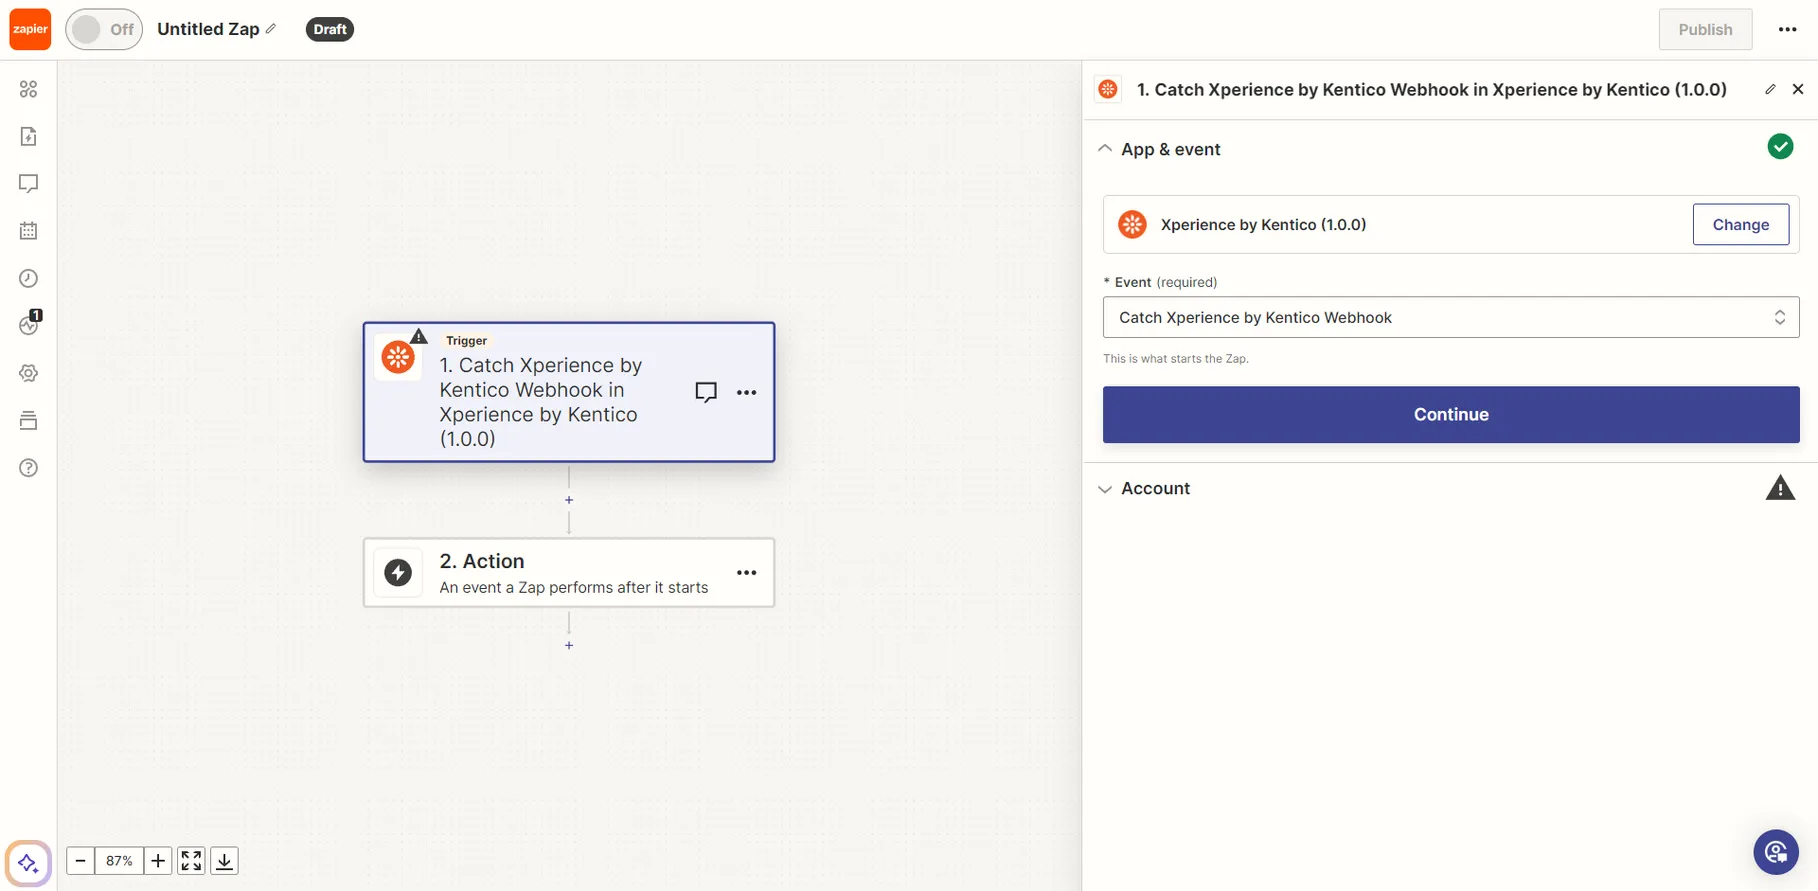Screen dimensions: 1818x891
Task: Edit the Untitled Zap name pencil icon
Action: (270, 29)
